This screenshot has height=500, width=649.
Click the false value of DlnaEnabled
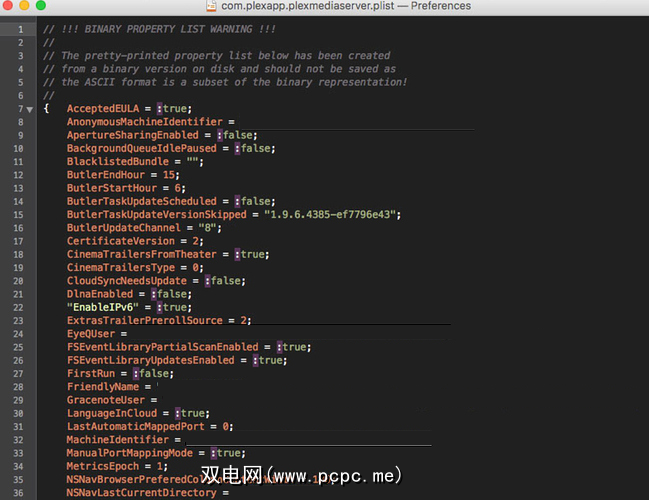171,294
